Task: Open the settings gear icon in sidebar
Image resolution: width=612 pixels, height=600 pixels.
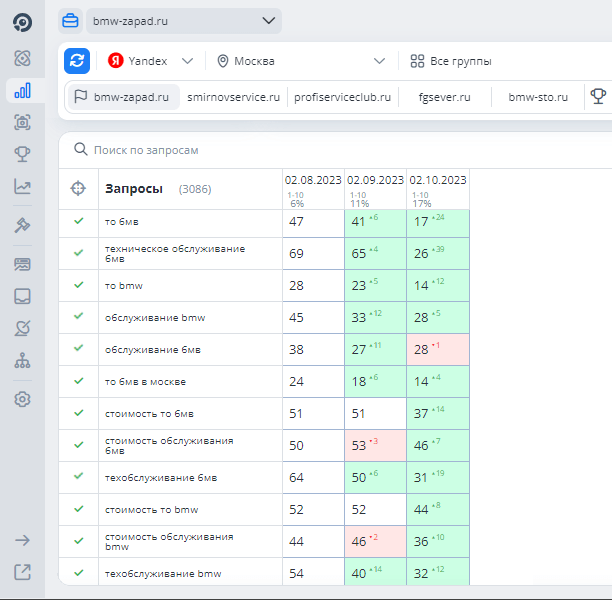Action: [x=22, y=399]
